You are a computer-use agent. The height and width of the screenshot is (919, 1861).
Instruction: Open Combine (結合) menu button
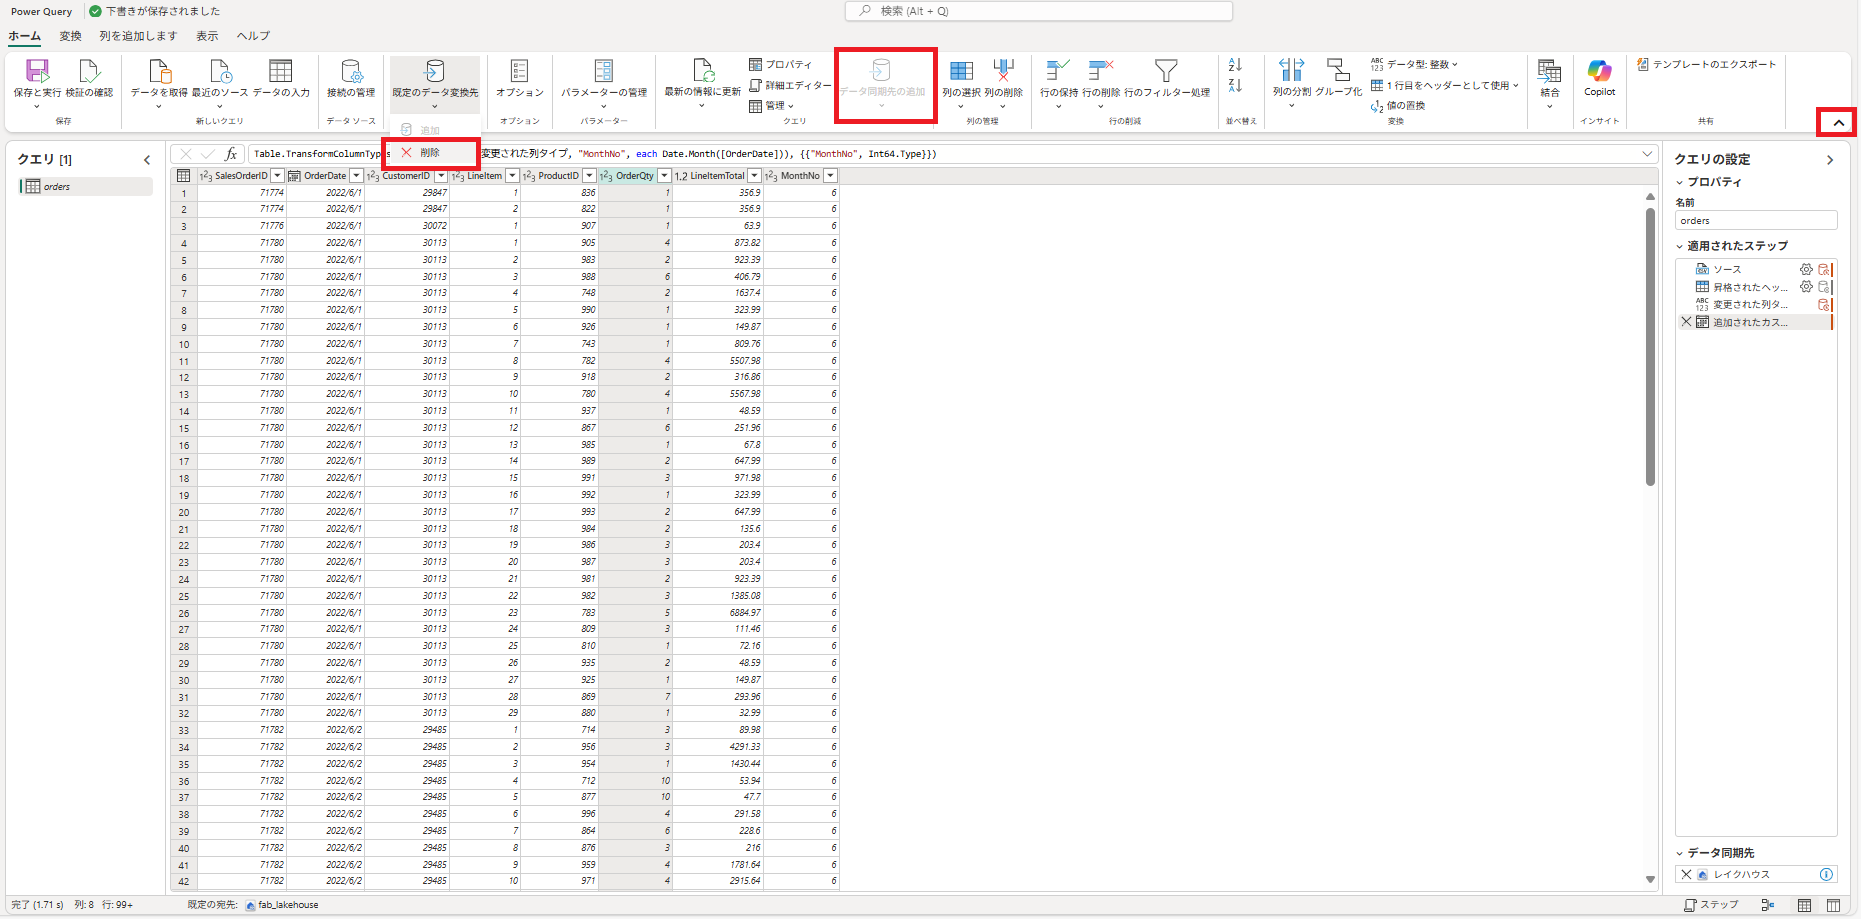point(1550,84)
